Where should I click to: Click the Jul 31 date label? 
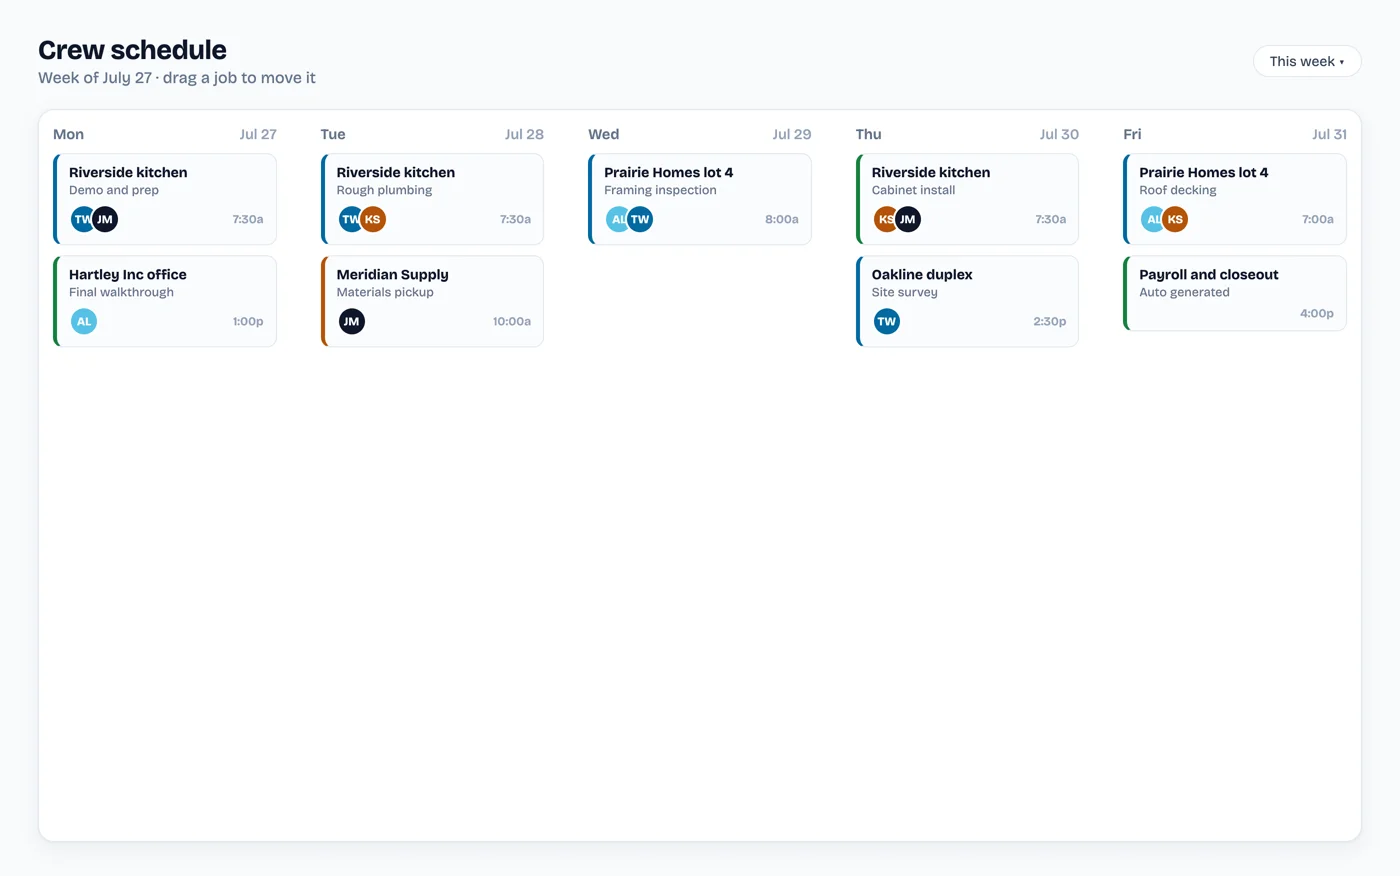point(1329,134)
